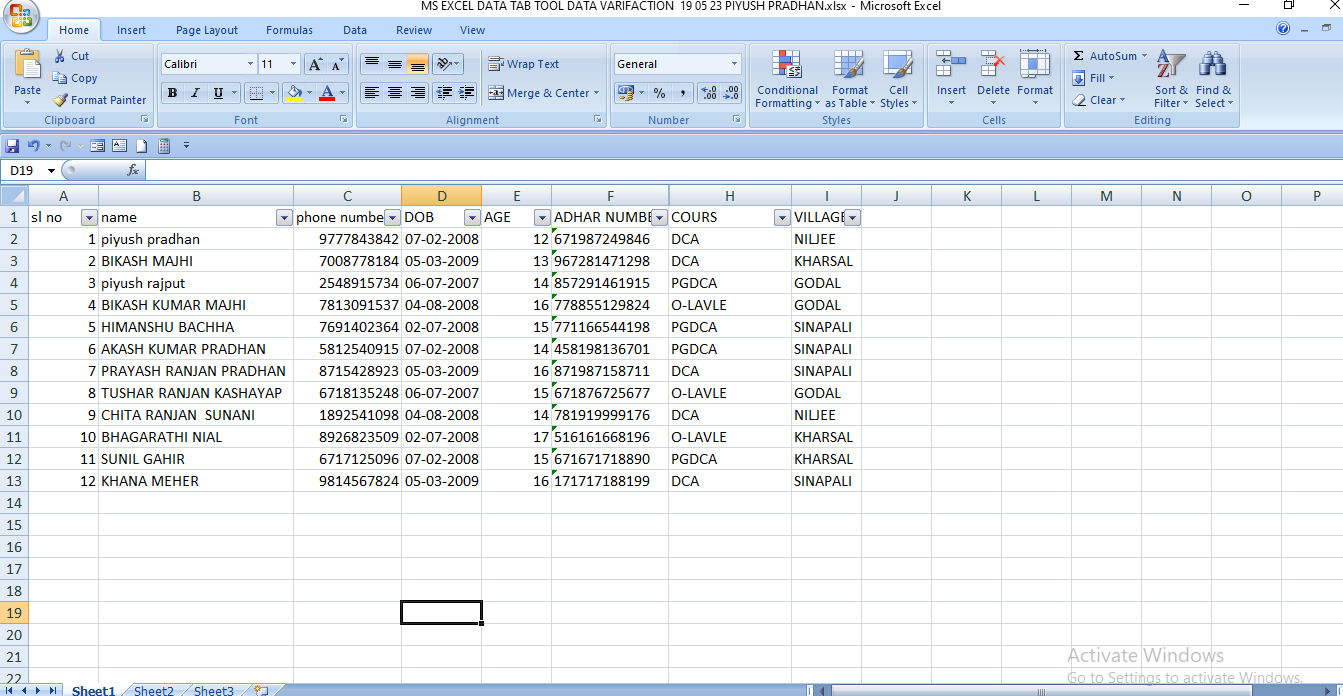Viewport: 1343px width, 696px height.
Task: Apply the yellow Fill Color swatch
Action: (293, 93)
